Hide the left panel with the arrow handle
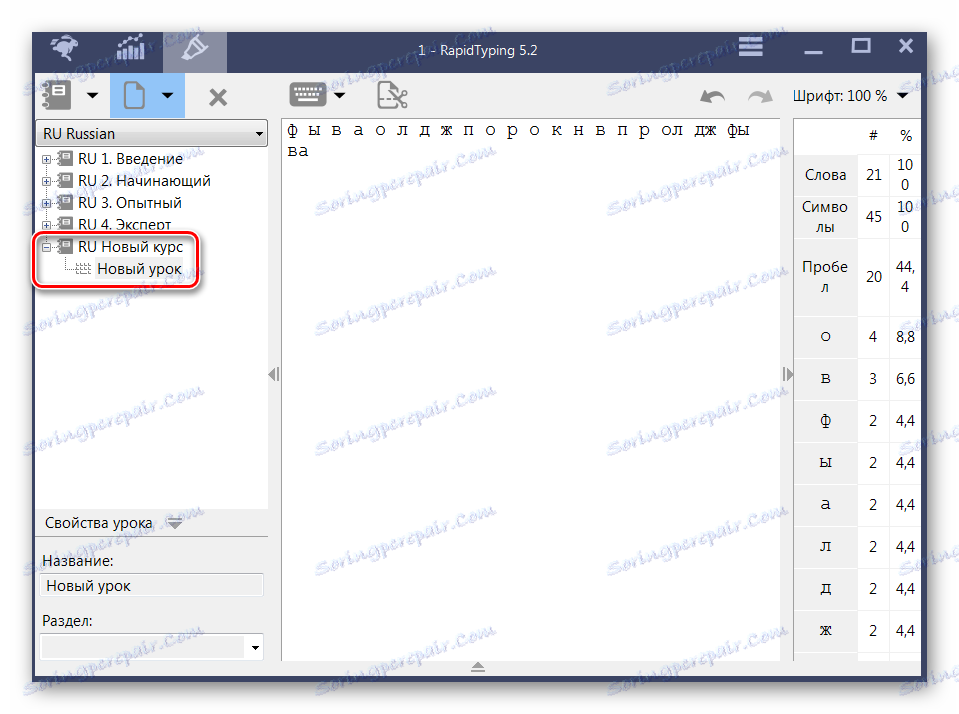This screenshot has width=959, height=714. coord(274,374)
